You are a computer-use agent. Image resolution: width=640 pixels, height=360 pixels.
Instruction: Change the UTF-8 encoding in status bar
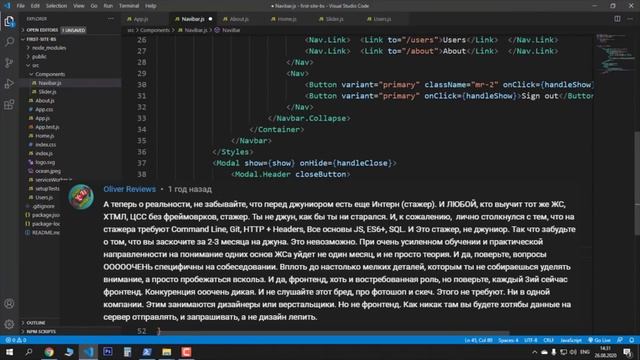(531, 340)
